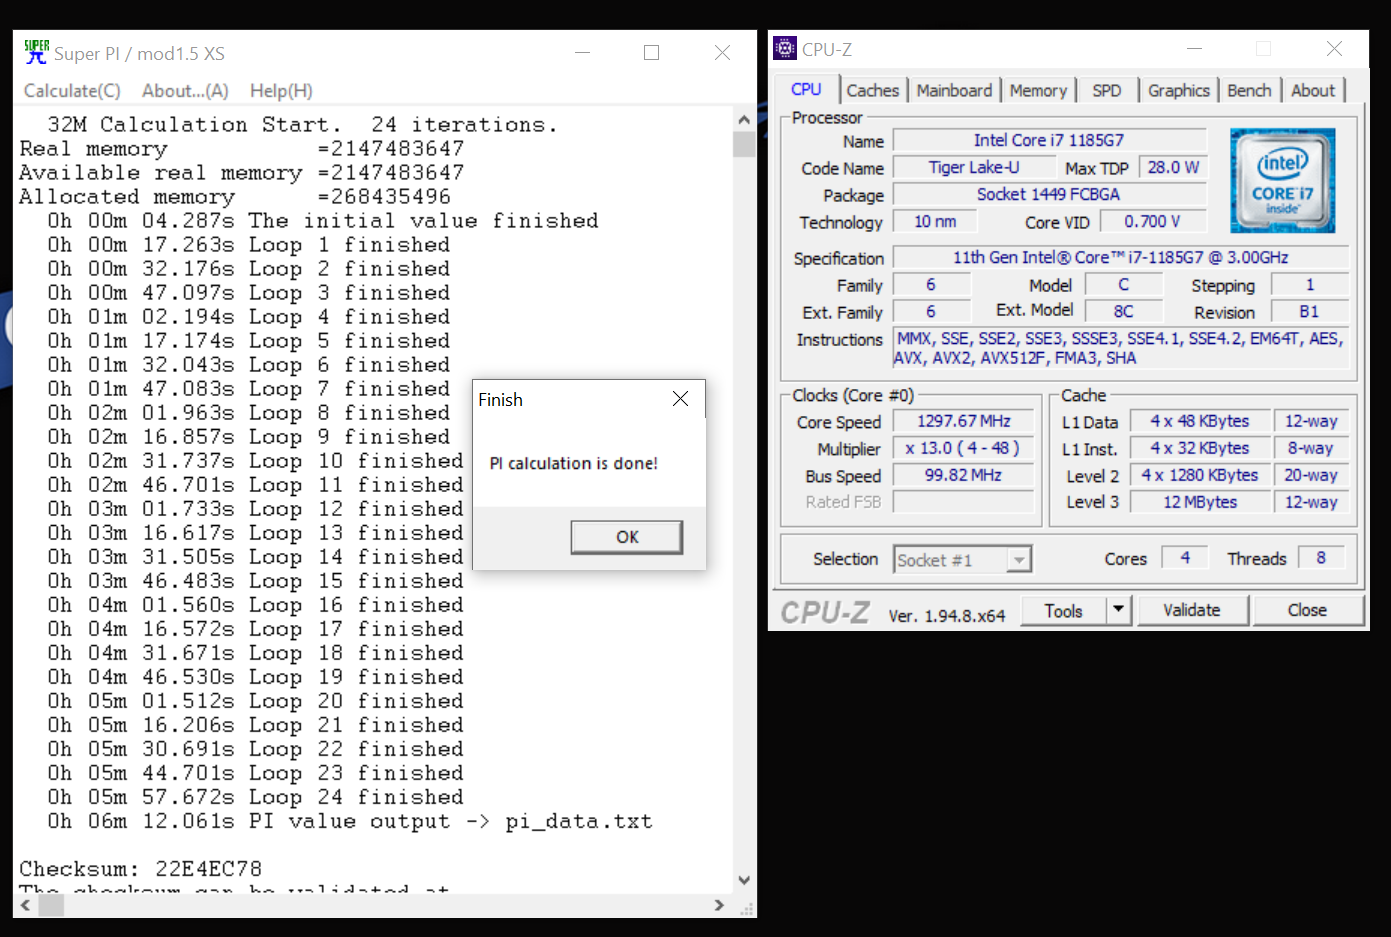This screenshot has width=1391, height=937.
Task: Click 'PI calculation is done!' message text
Action: point(574,464)
